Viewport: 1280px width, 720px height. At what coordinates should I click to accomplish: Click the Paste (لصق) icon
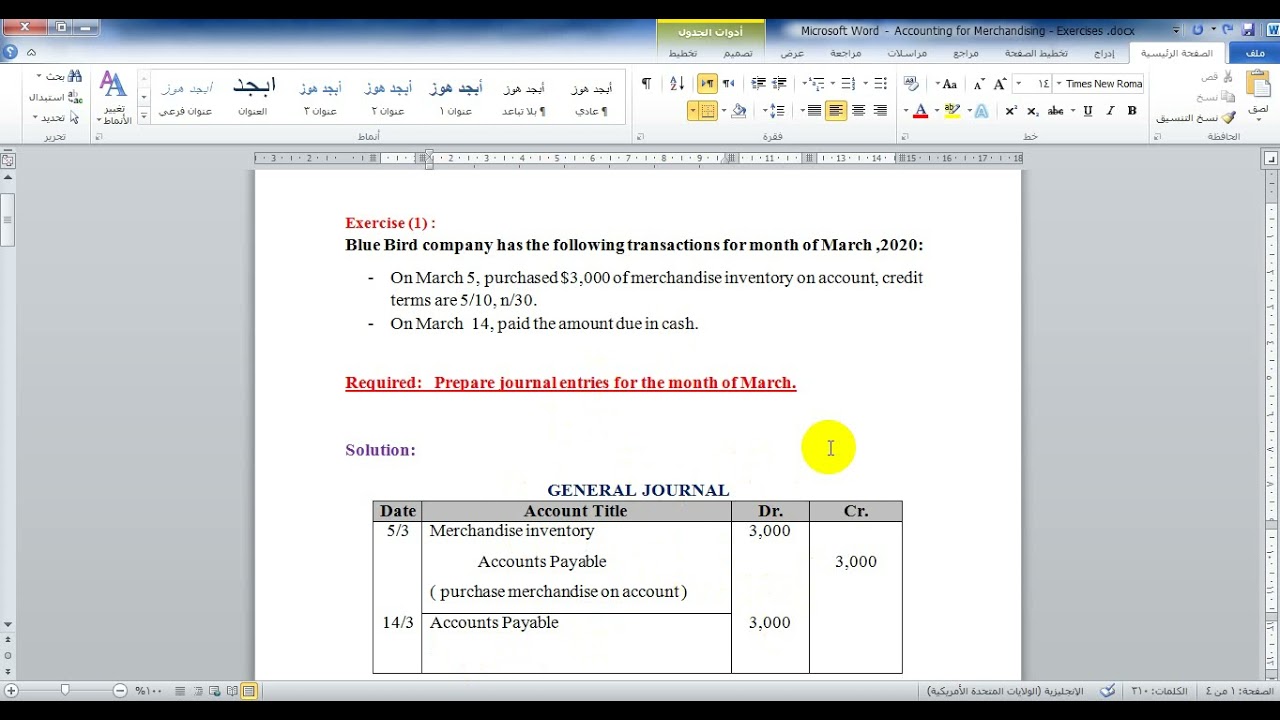click(x=1257, y=84)
